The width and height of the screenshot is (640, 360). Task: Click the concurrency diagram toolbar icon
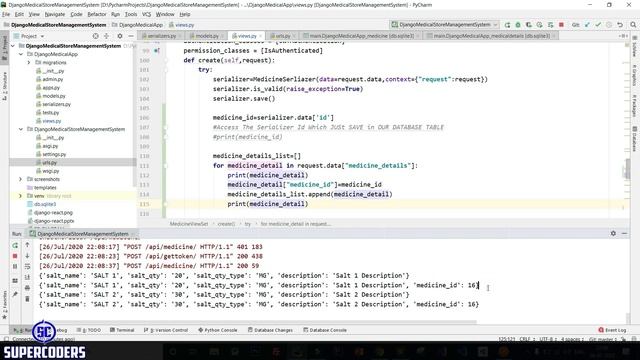point(550,25)
